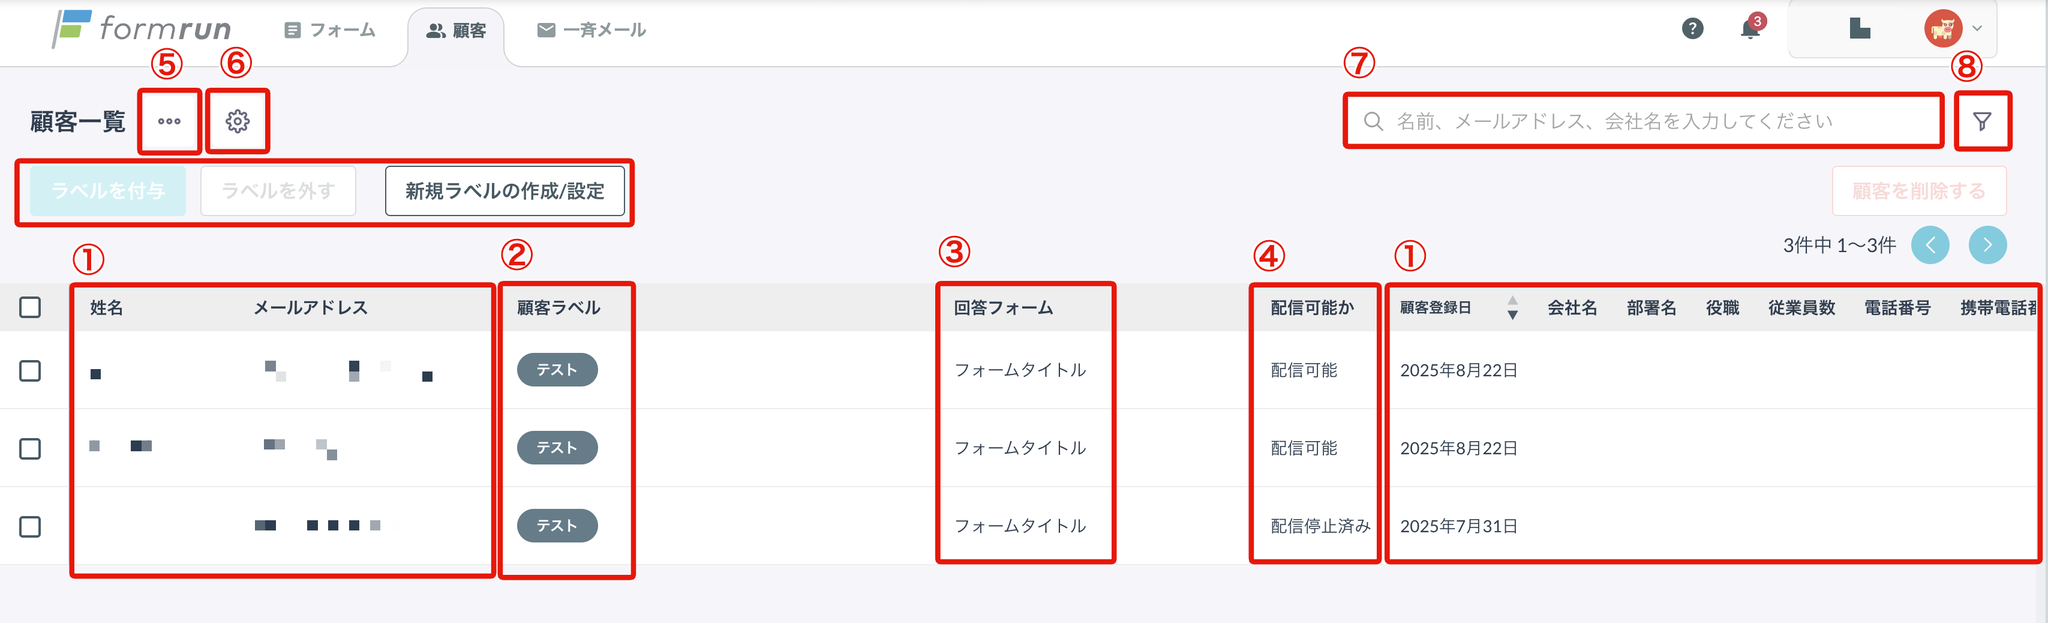Click テスト label on second row
The height and width of the screenshot is (623, 2048).
(557, 448)
